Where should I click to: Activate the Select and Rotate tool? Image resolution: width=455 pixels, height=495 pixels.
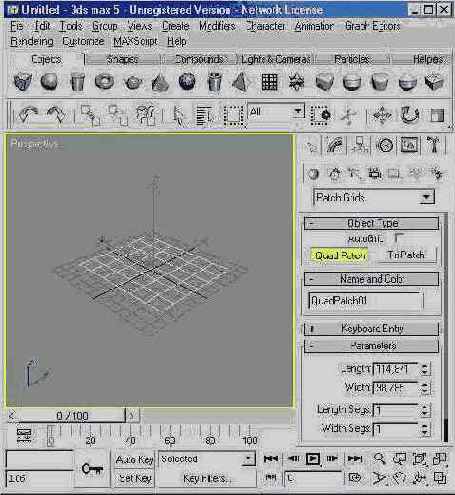point(409,115)
